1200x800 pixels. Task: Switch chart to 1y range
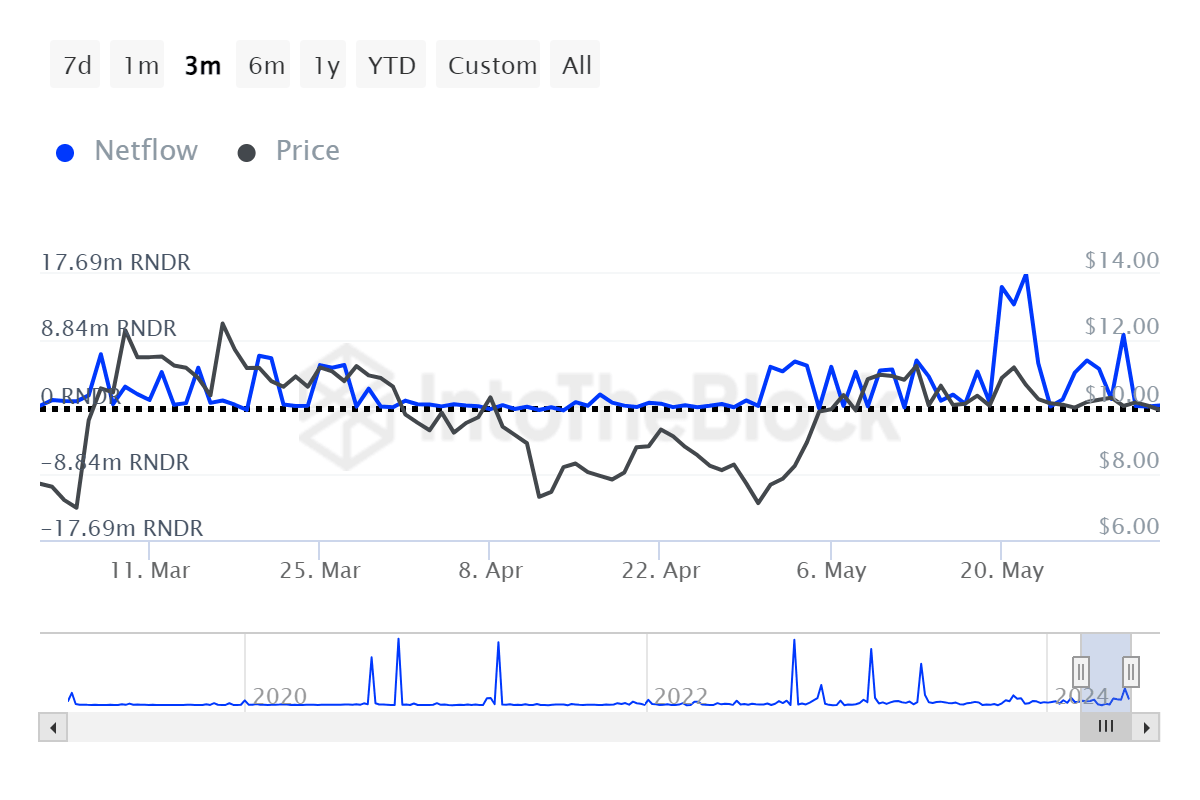pyautogui.click(x=327, y=65)
